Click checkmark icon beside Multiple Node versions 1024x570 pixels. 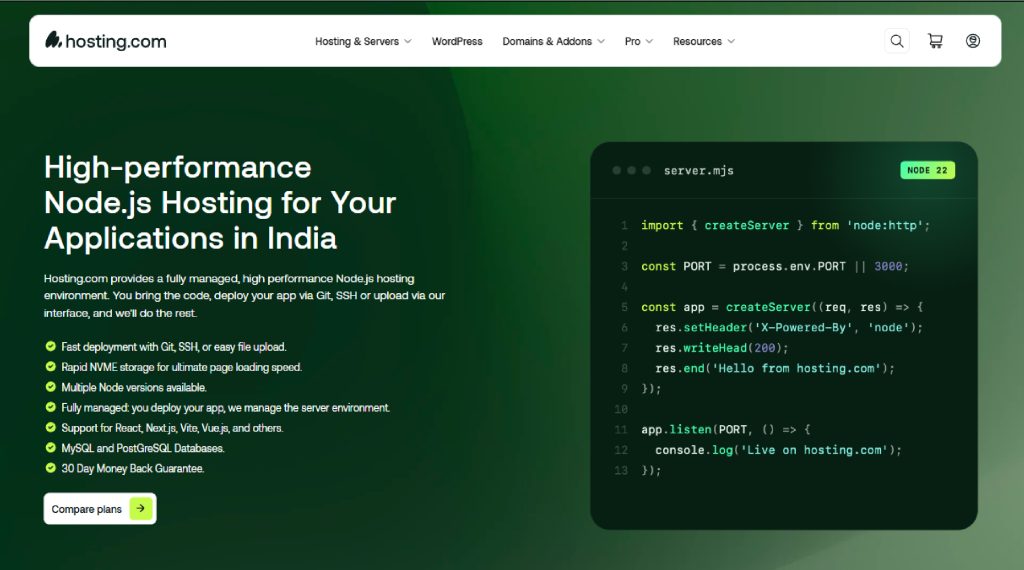[x=50, y=387]
